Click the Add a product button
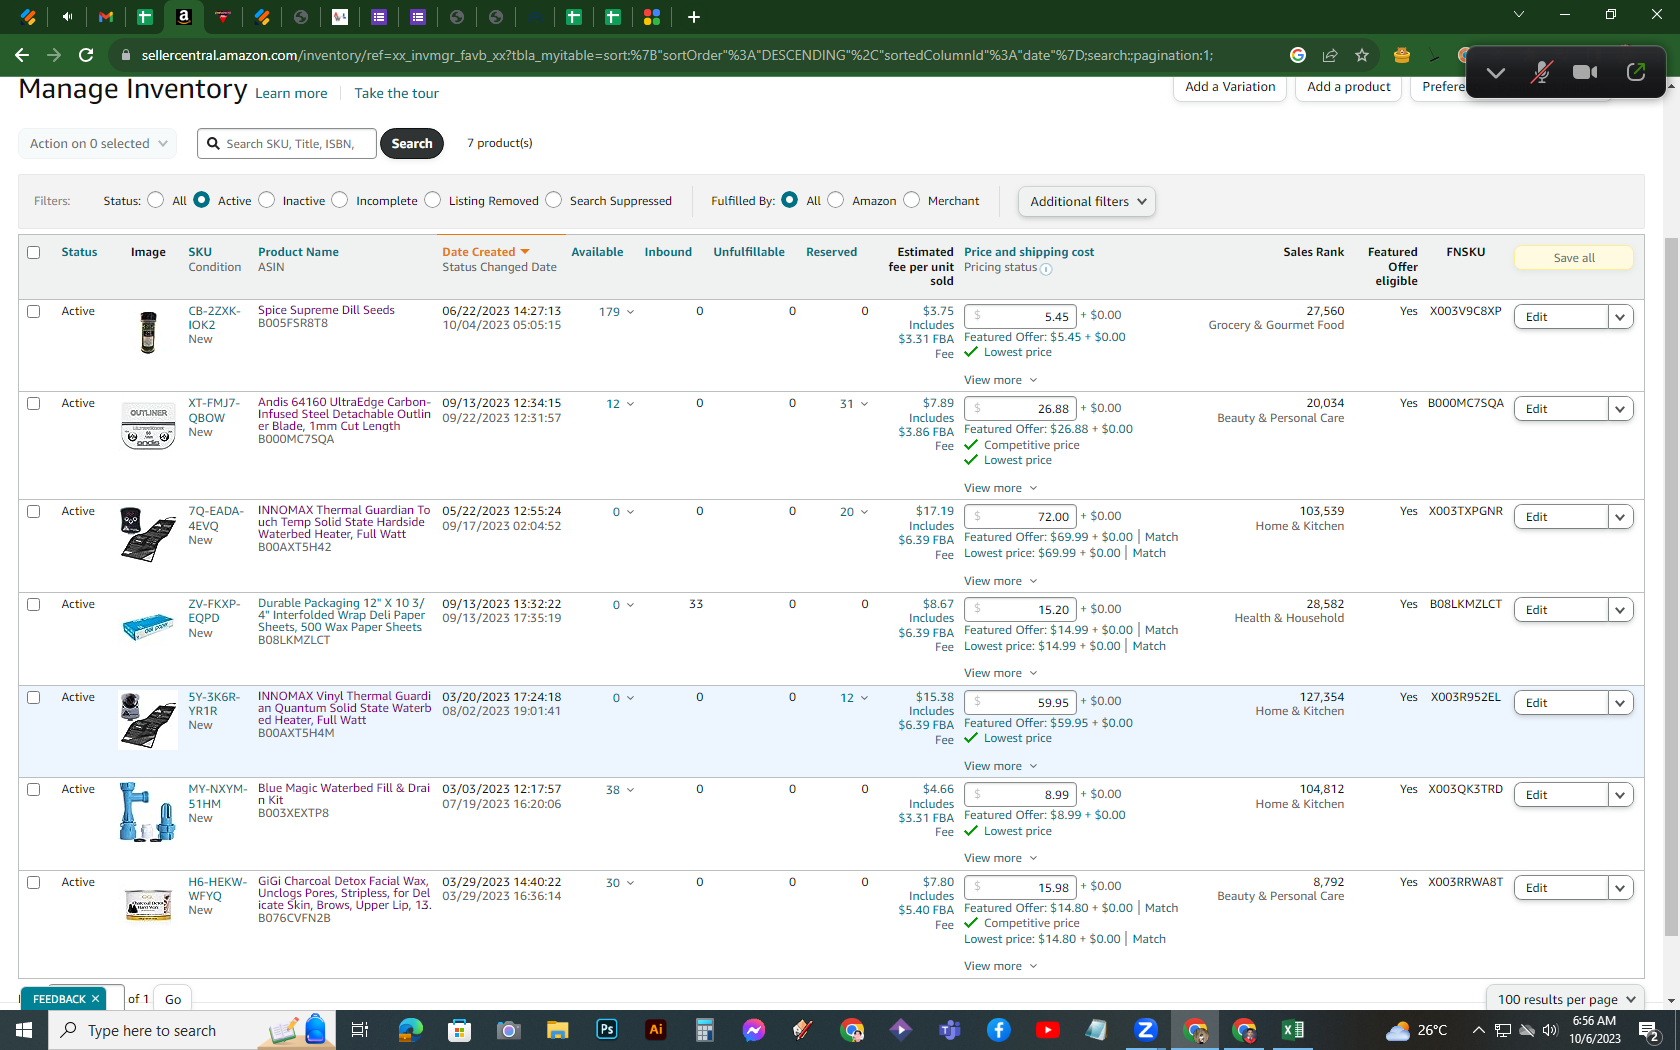This screenshot has height=1050, width=1680. click(x=1349, y=87)
